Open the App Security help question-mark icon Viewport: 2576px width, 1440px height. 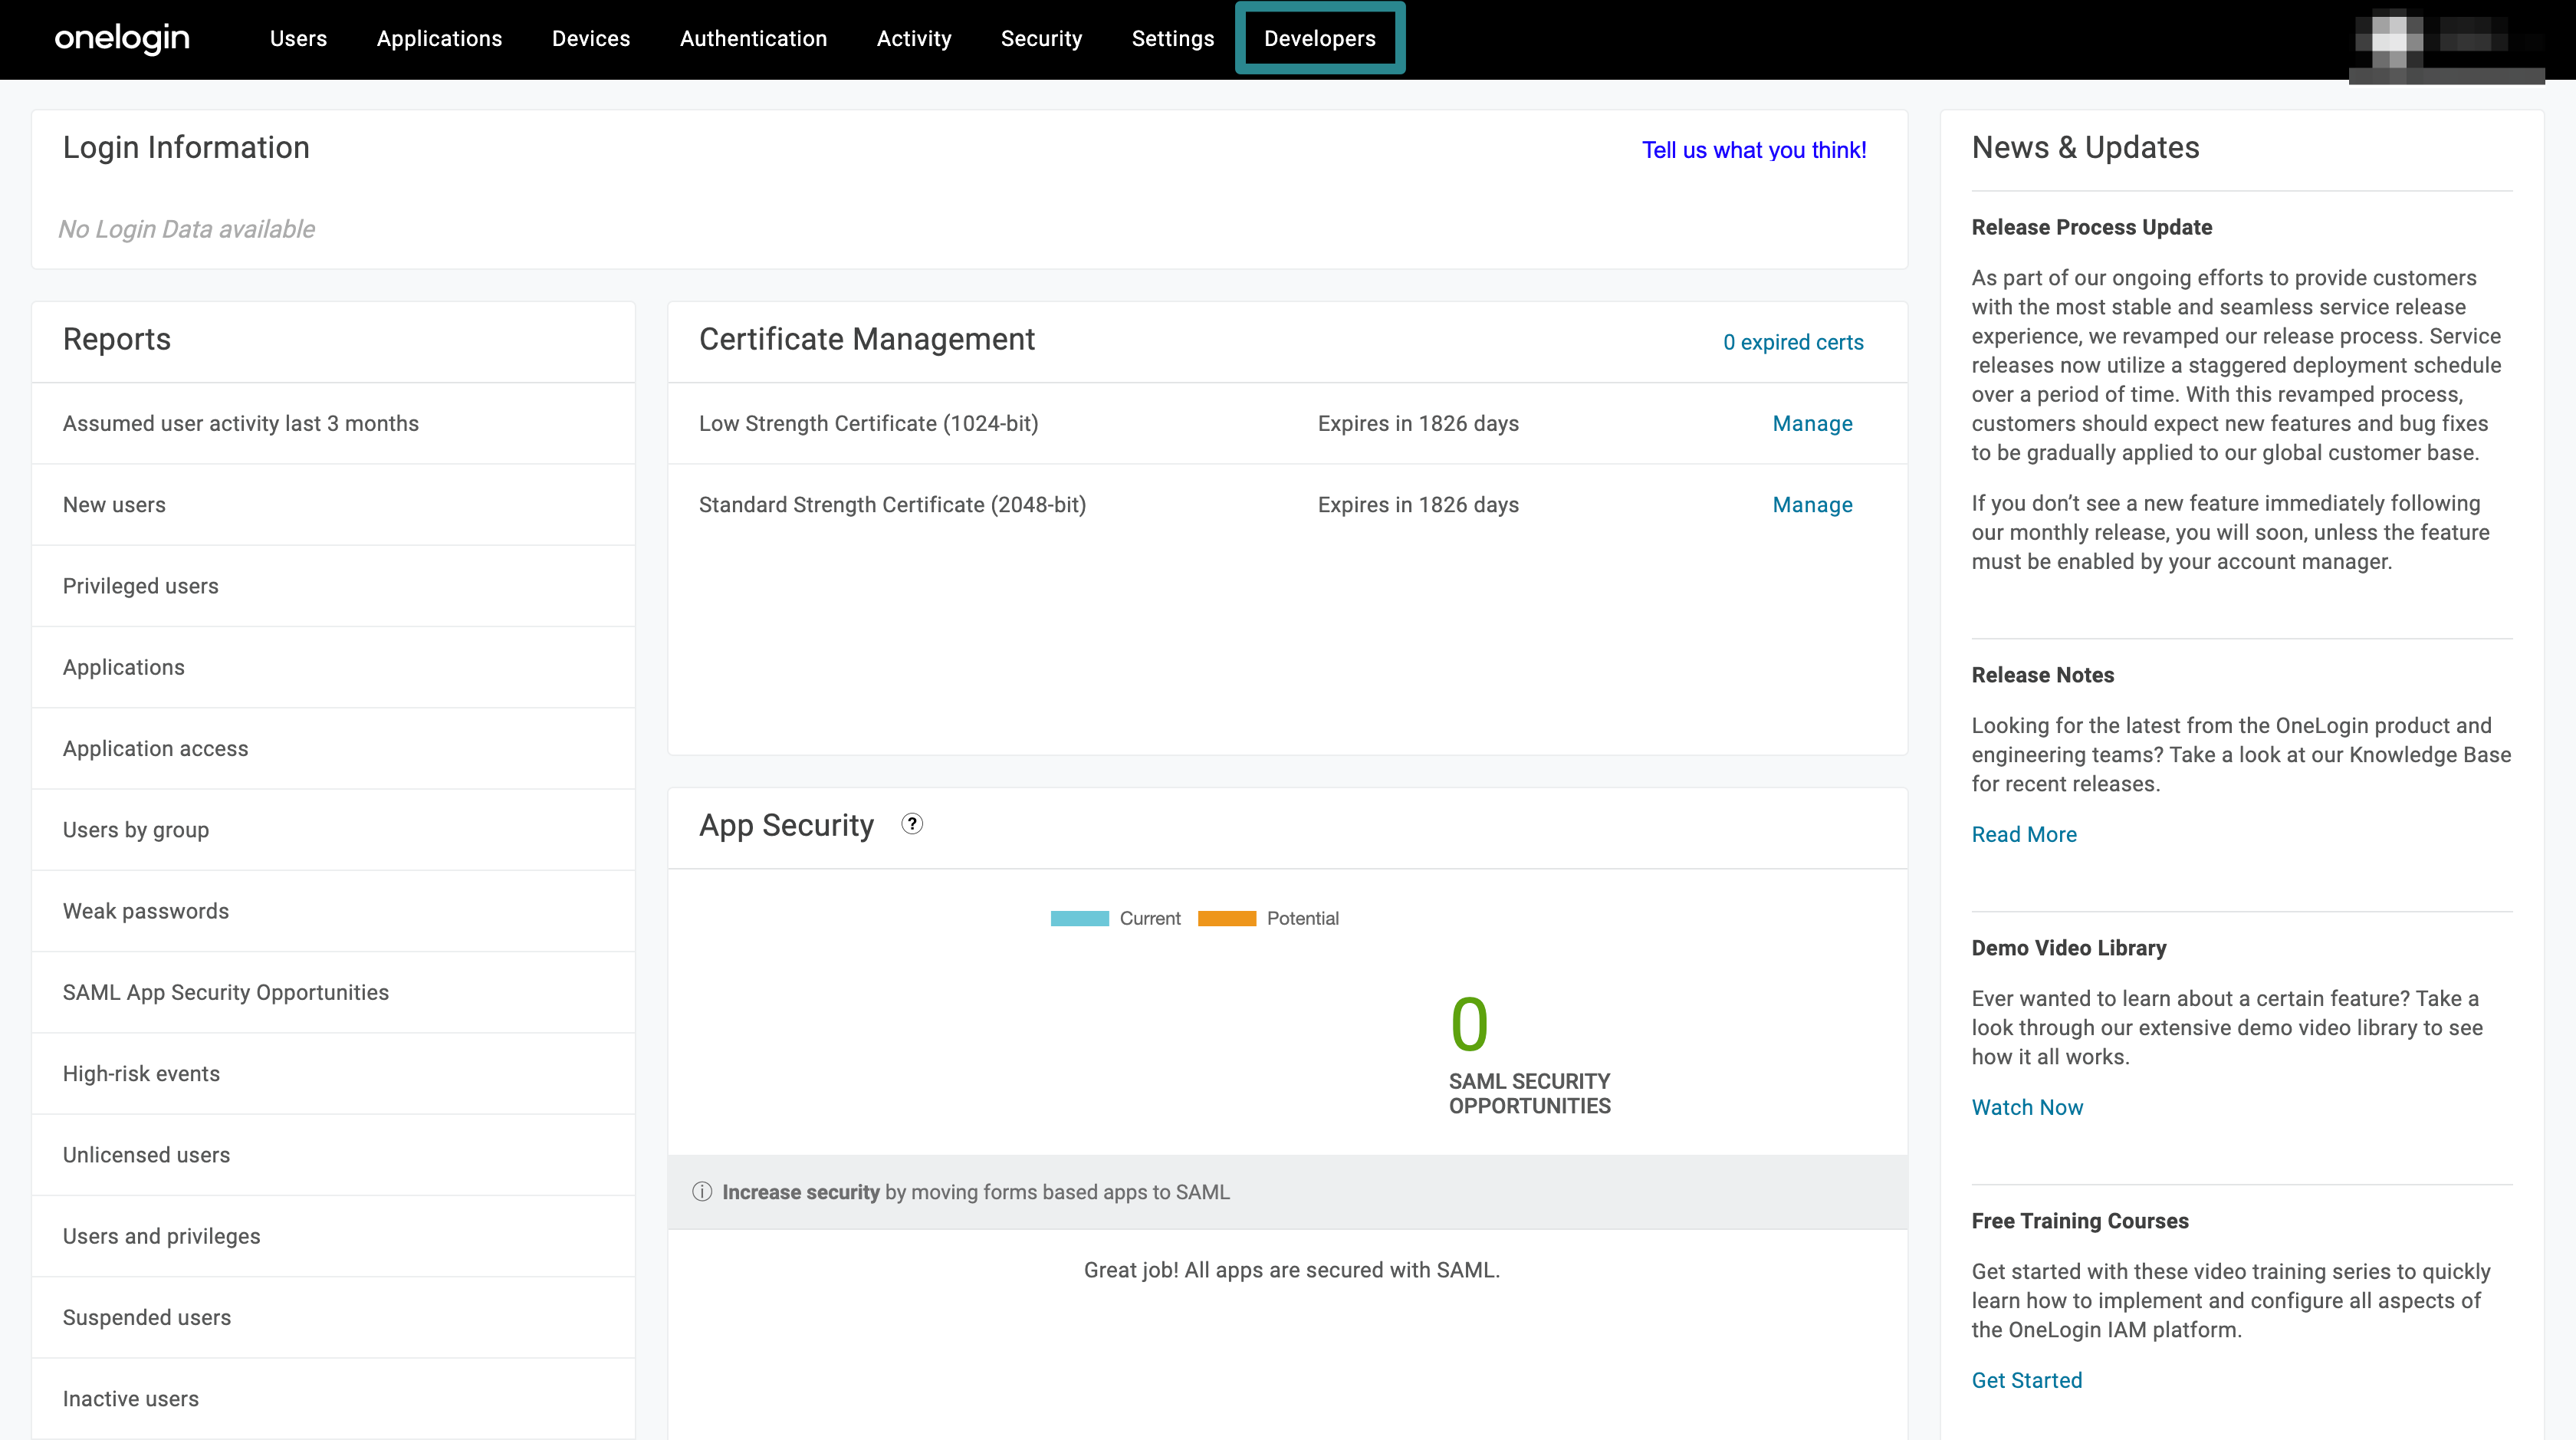point(912,824)
